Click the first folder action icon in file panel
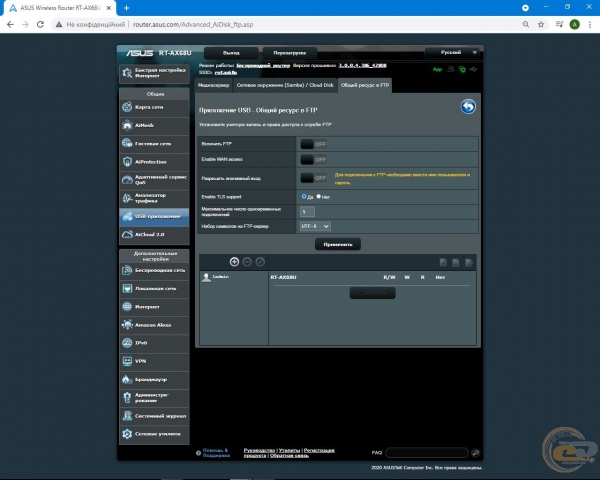Image resolution: width=600 pixels, height=480 pixels. click(443, 263)
